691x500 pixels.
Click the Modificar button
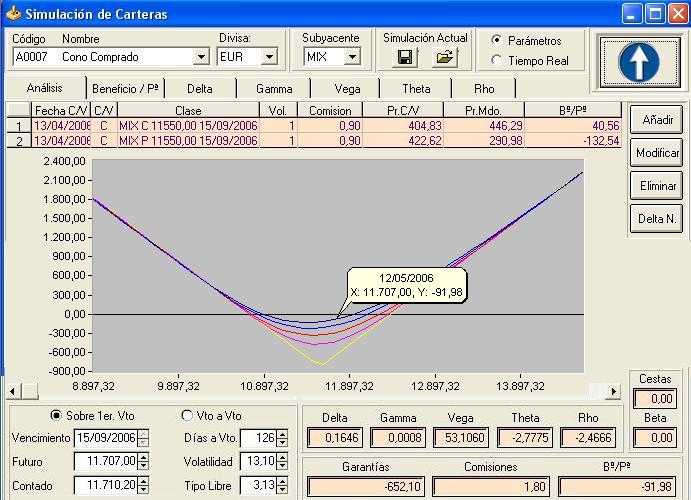click(x=657, y=152)
